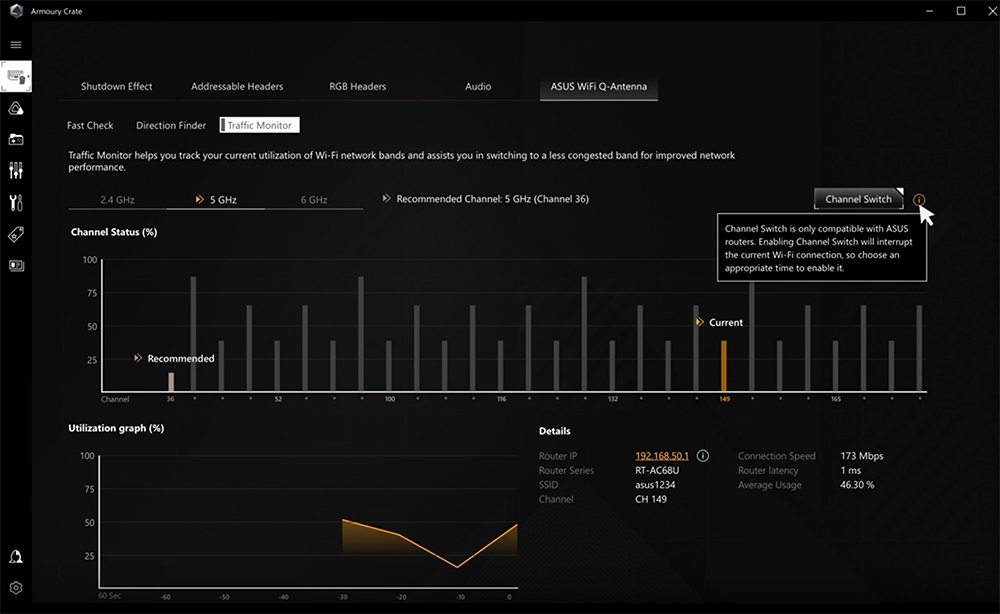This screenshot has height=614, width=1000.
Task: Click the Channel Switch tooltip text
Action: click(x=821, y=248)
